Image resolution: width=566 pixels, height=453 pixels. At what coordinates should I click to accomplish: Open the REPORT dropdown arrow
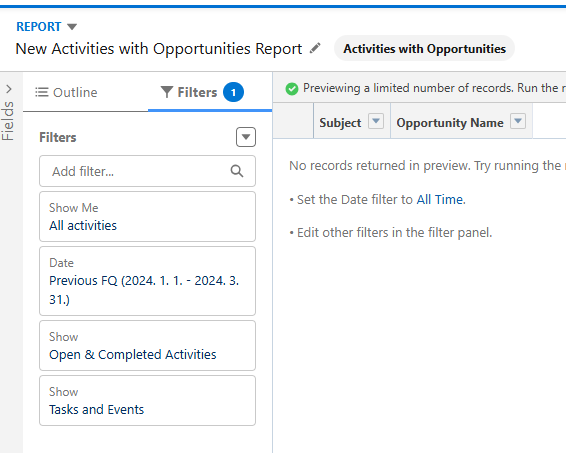click(72, 27)
